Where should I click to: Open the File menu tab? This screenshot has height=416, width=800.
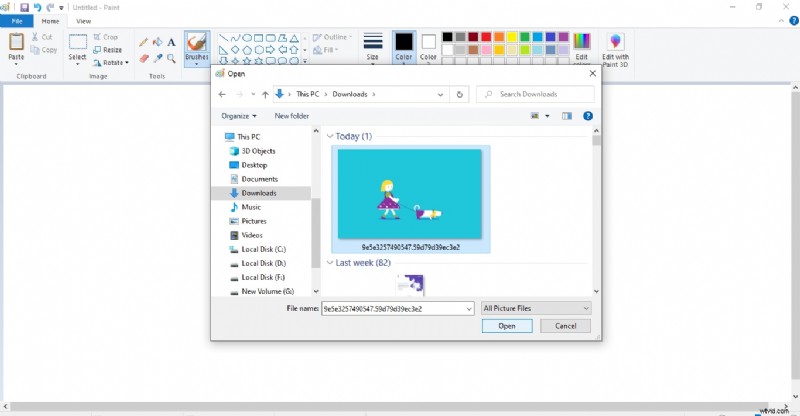(17, 21)
